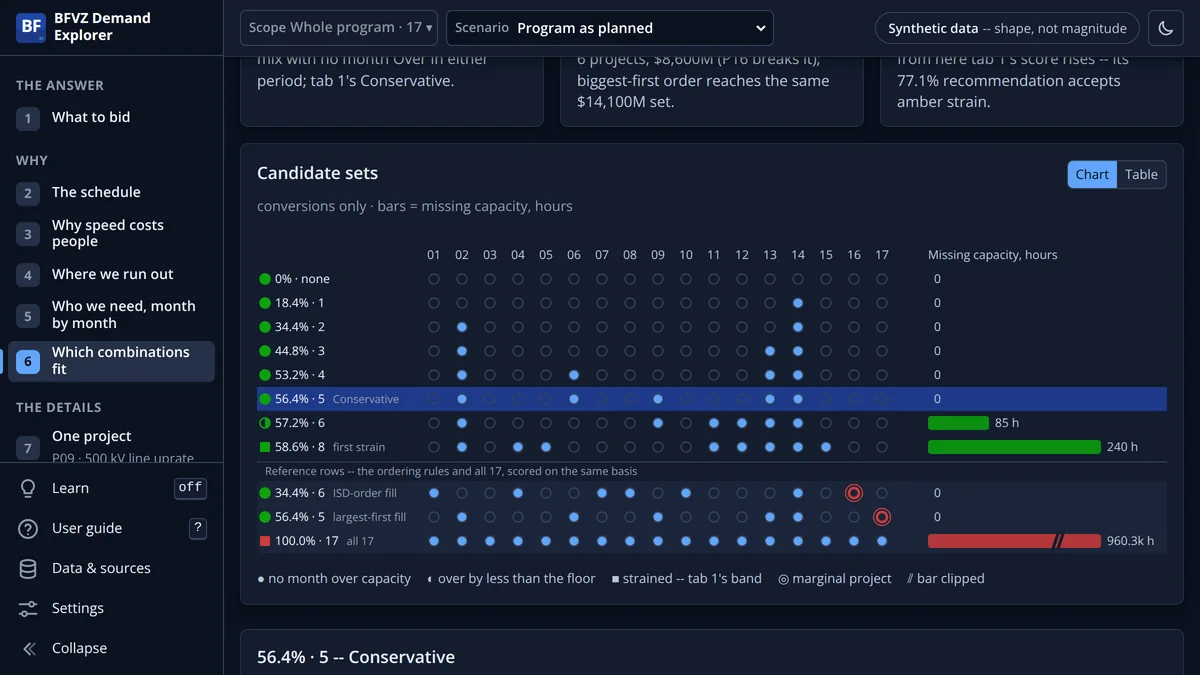Toggle project 01 dot in the none row
Viewport: 1200px width, 675px height.
click(x=433, y=279)
